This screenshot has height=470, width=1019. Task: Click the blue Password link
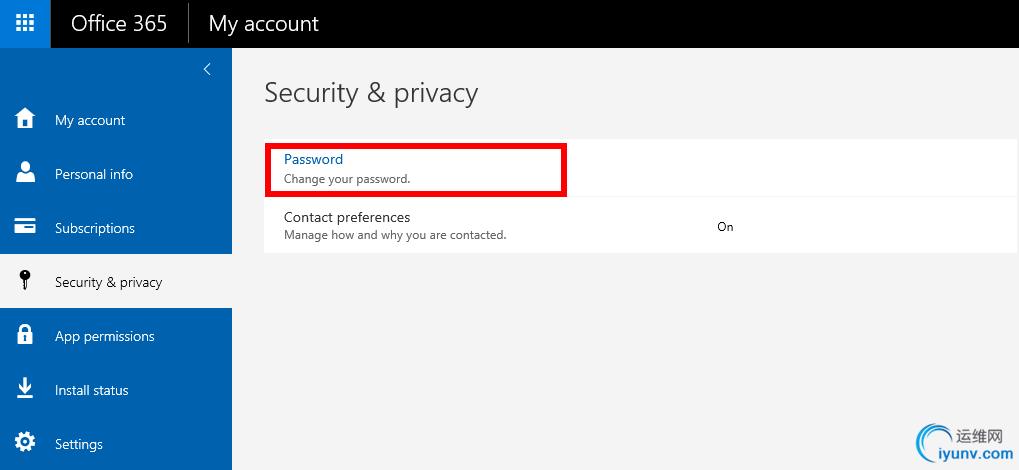[x=313, y=159]
